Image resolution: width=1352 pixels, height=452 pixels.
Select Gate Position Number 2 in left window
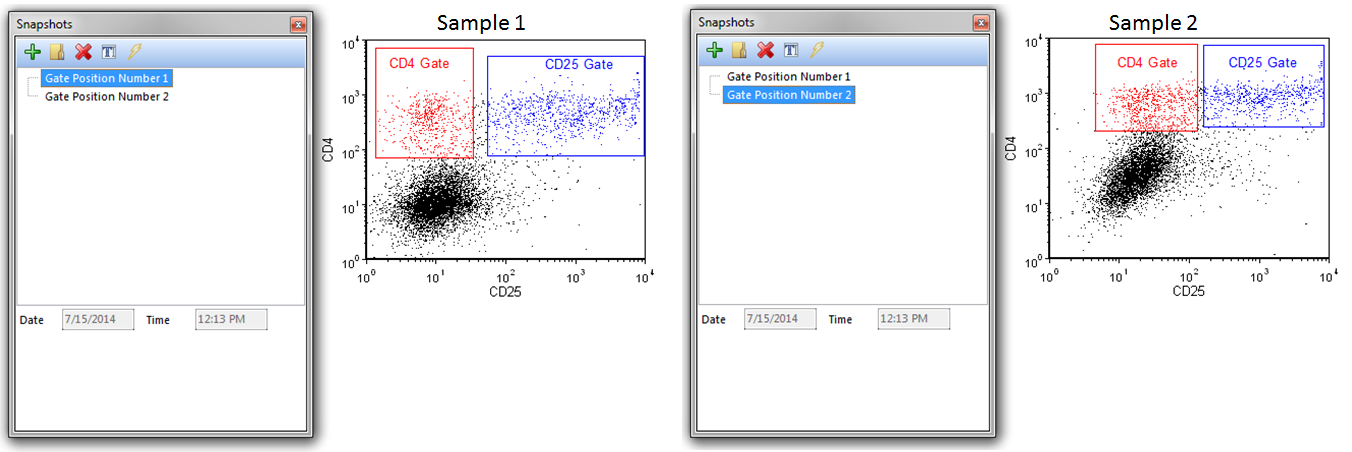pyautogui.click(x=107, y=97)
